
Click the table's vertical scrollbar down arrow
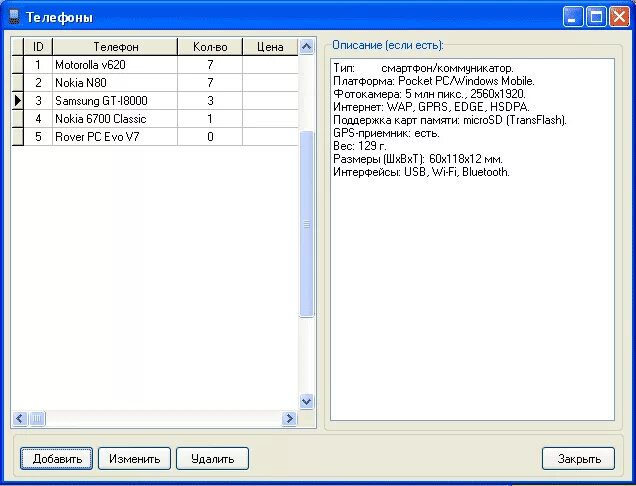pyautogui.click(x=306, y=402)
